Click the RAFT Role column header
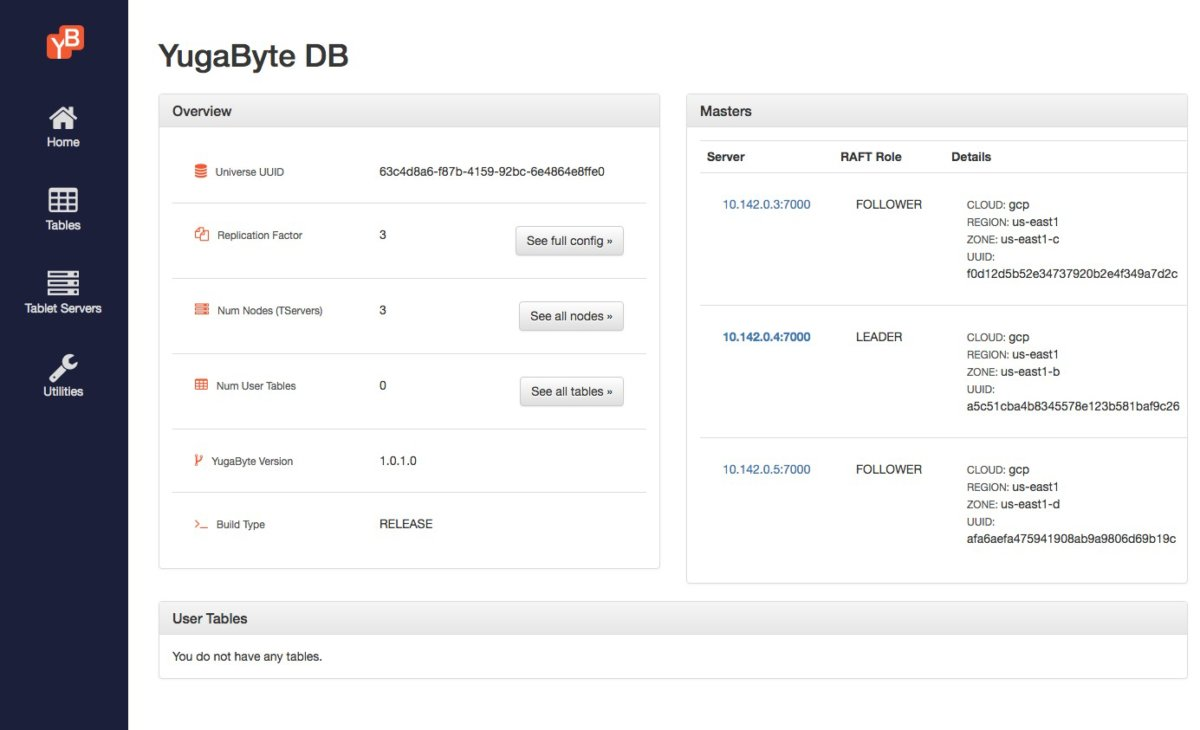 click(x=871, y=157)
